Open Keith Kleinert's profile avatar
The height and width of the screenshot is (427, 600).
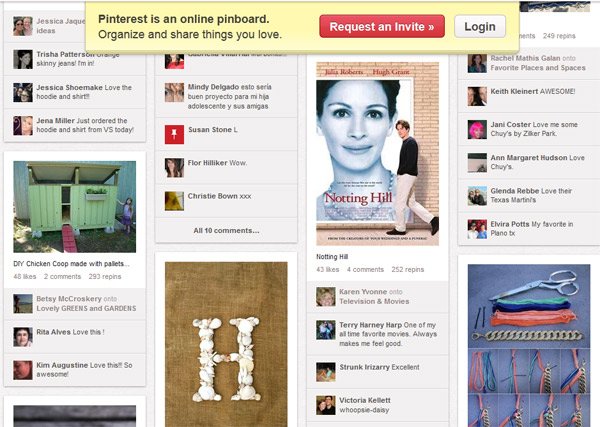click(477, 96)
